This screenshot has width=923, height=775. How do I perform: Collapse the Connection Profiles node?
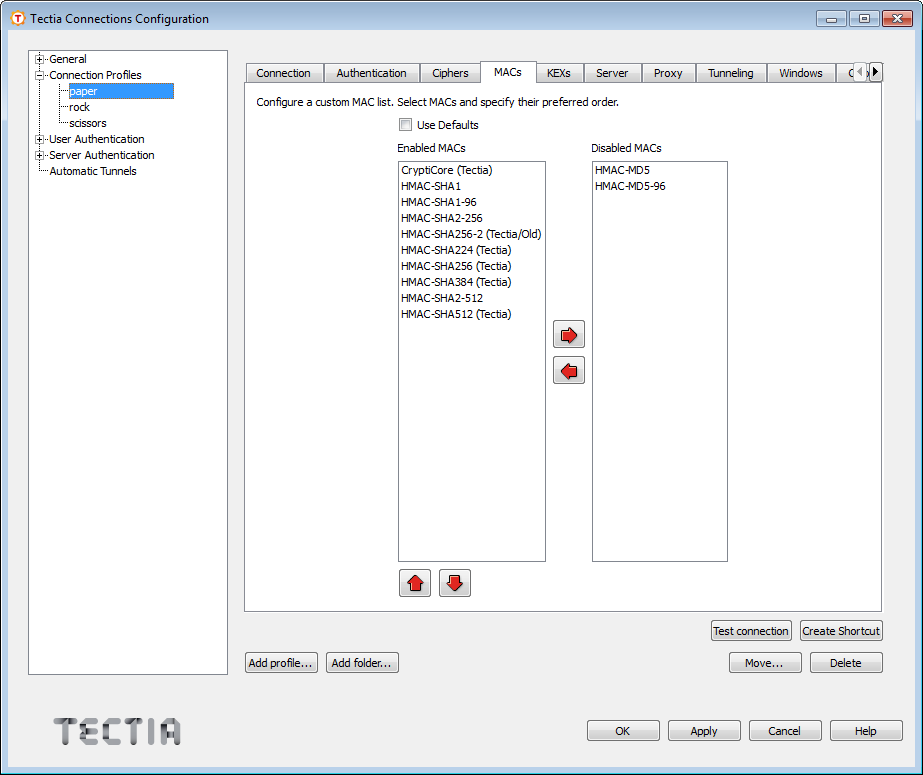[x=39, y=75]
